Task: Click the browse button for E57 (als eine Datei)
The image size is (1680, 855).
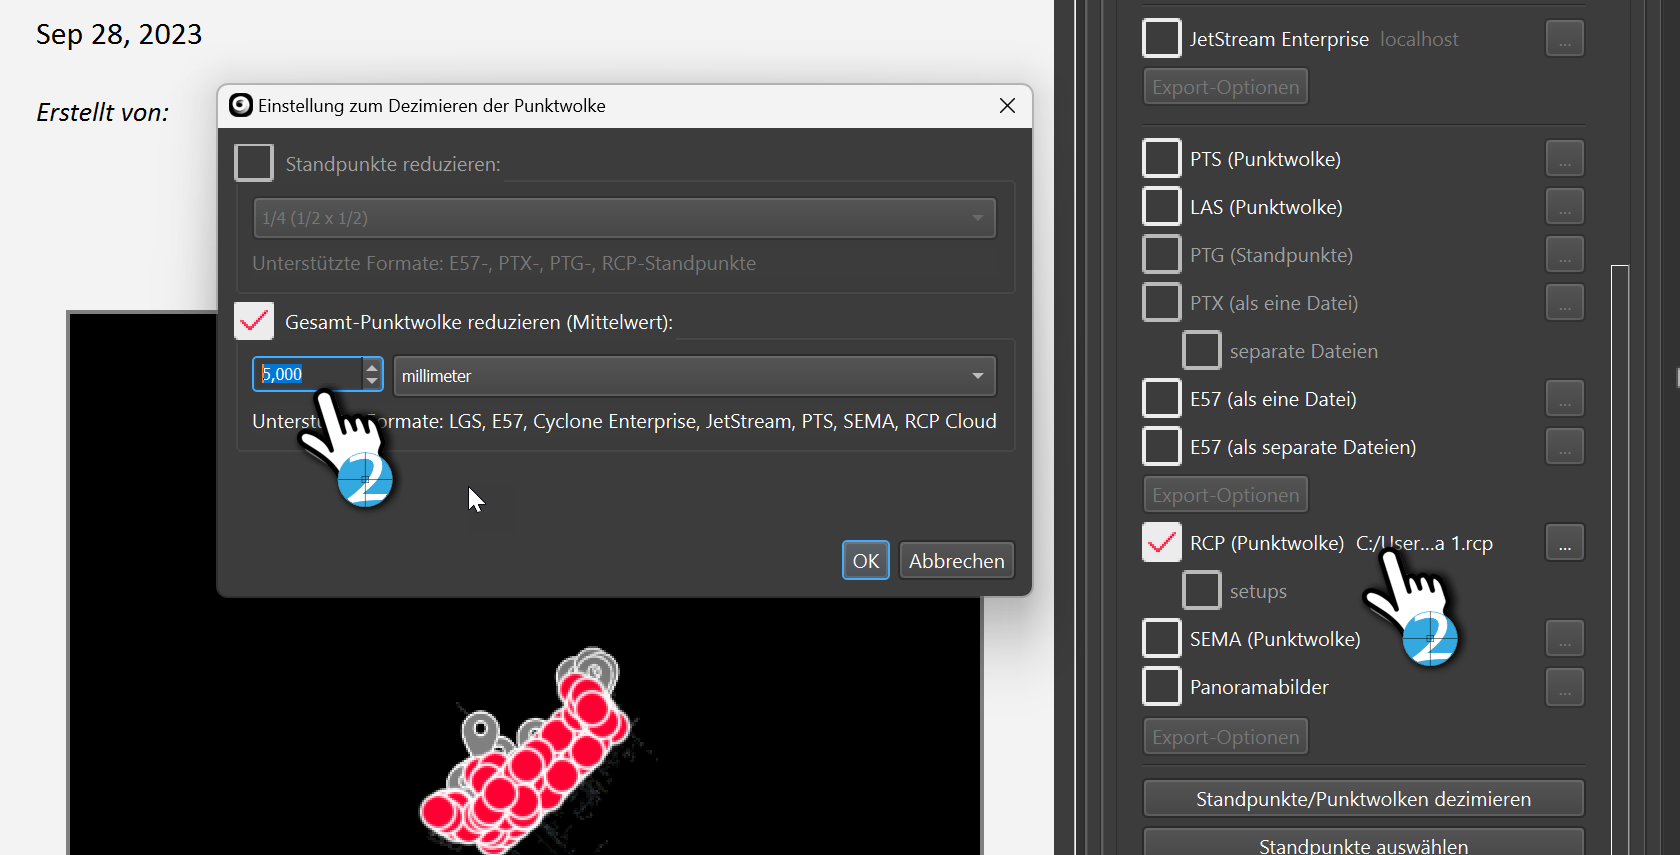Action: pos(1564,399)
